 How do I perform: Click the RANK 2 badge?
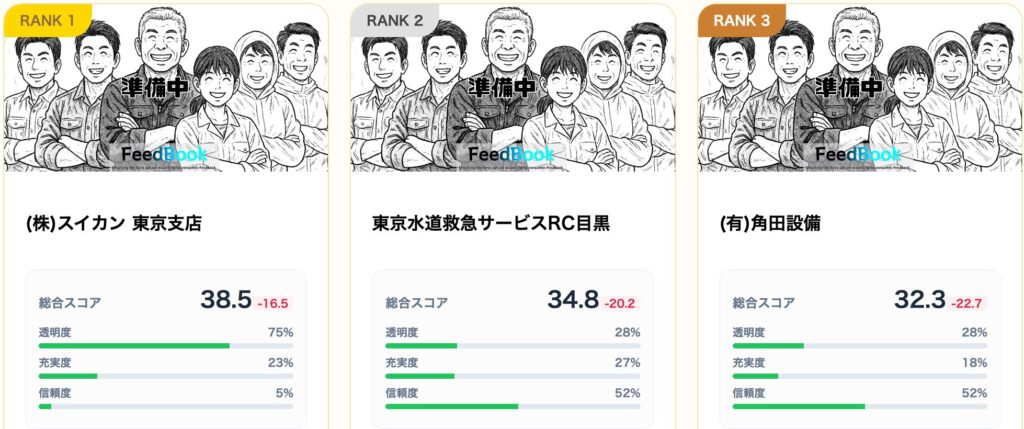point(394,19)
